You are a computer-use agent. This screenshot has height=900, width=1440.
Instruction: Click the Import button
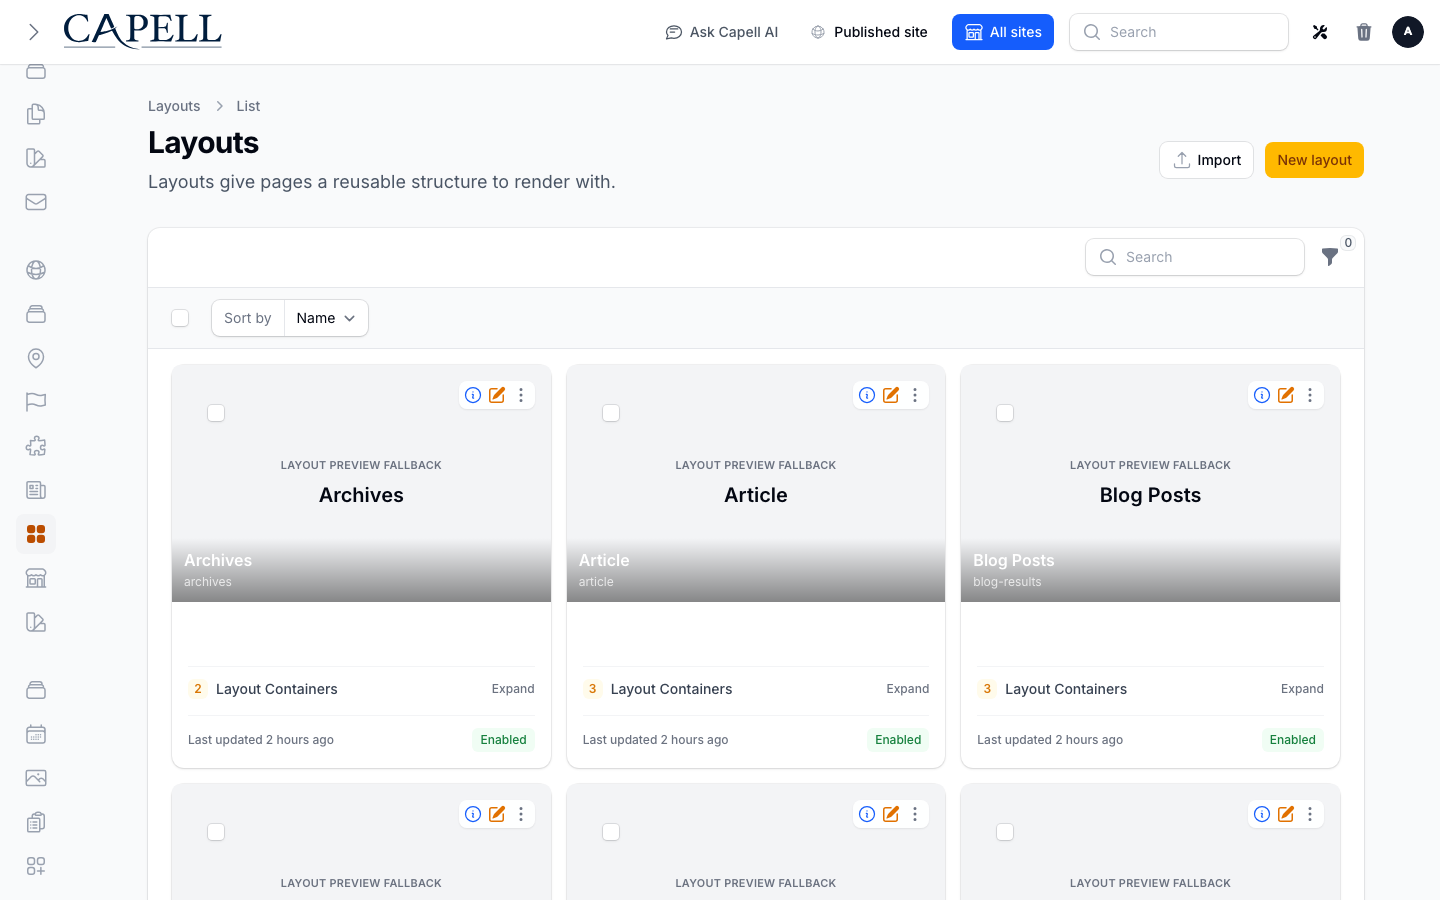pyautogui.click(x=1206, y=160)
